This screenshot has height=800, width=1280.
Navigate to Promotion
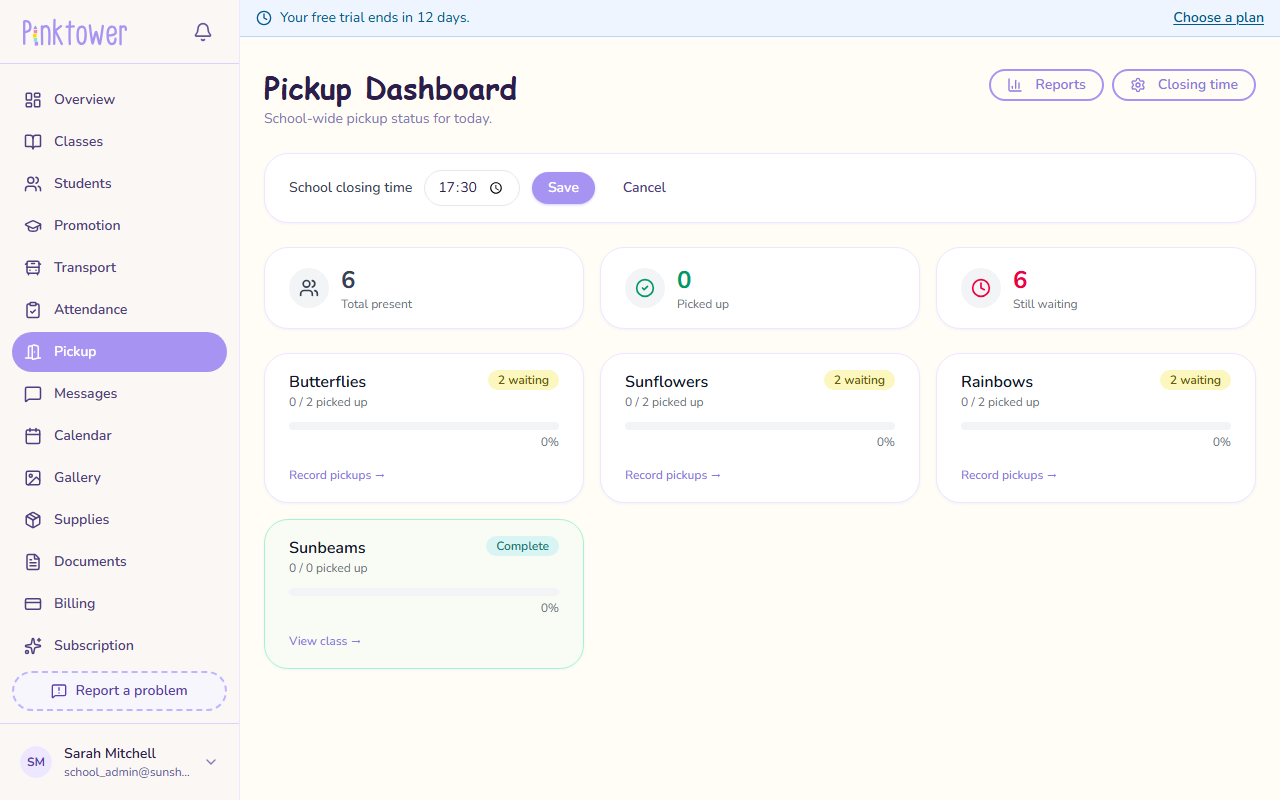pos(119,226)
